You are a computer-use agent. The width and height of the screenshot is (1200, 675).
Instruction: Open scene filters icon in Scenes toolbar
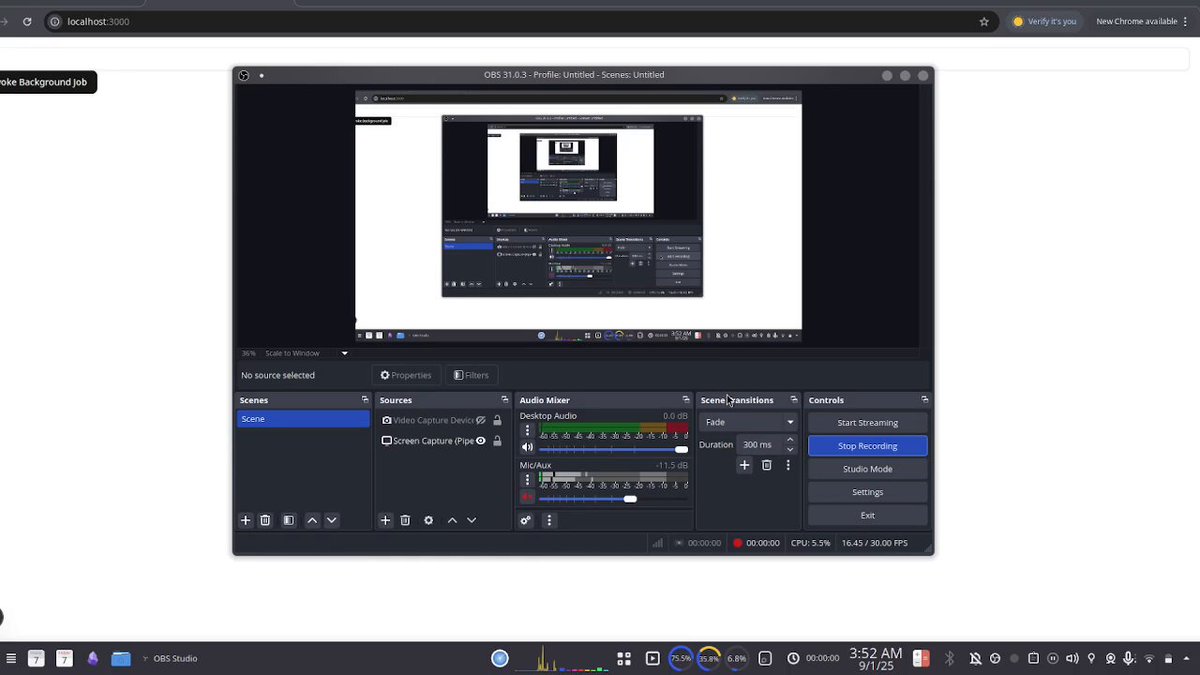(288, 520)
